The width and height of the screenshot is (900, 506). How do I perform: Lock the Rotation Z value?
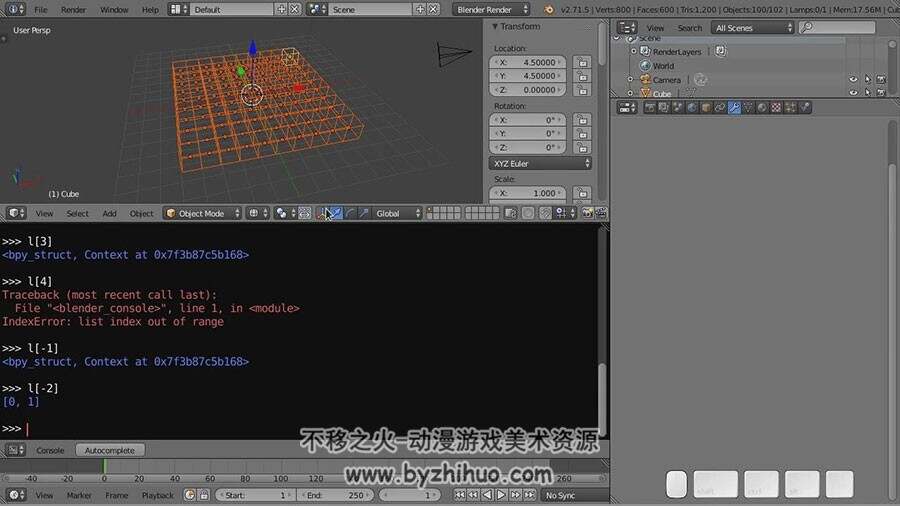tap(583, 147)
